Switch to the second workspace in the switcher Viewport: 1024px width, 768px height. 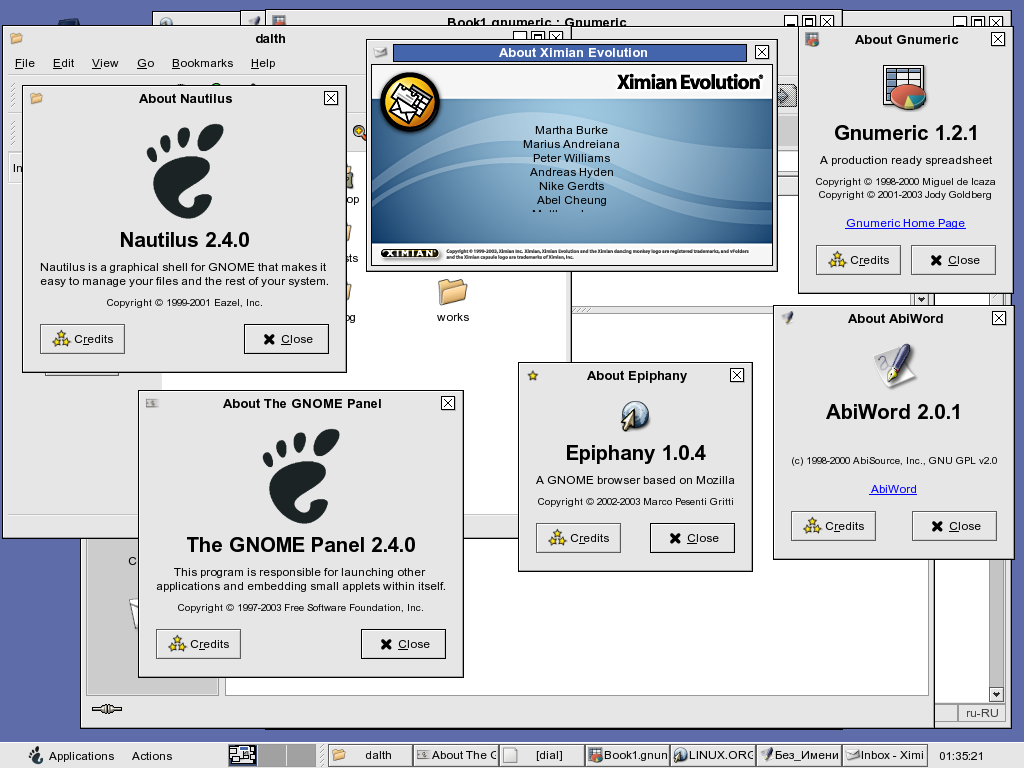click(x=272, y=755)
